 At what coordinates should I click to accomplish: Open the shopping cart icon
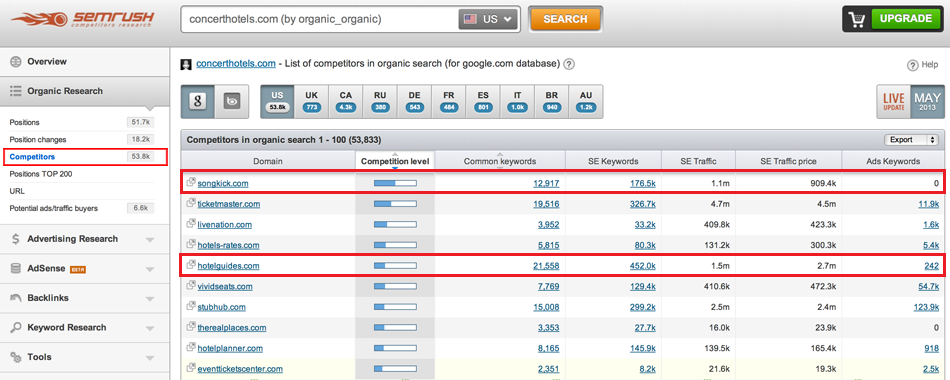[x=857, y=19]
